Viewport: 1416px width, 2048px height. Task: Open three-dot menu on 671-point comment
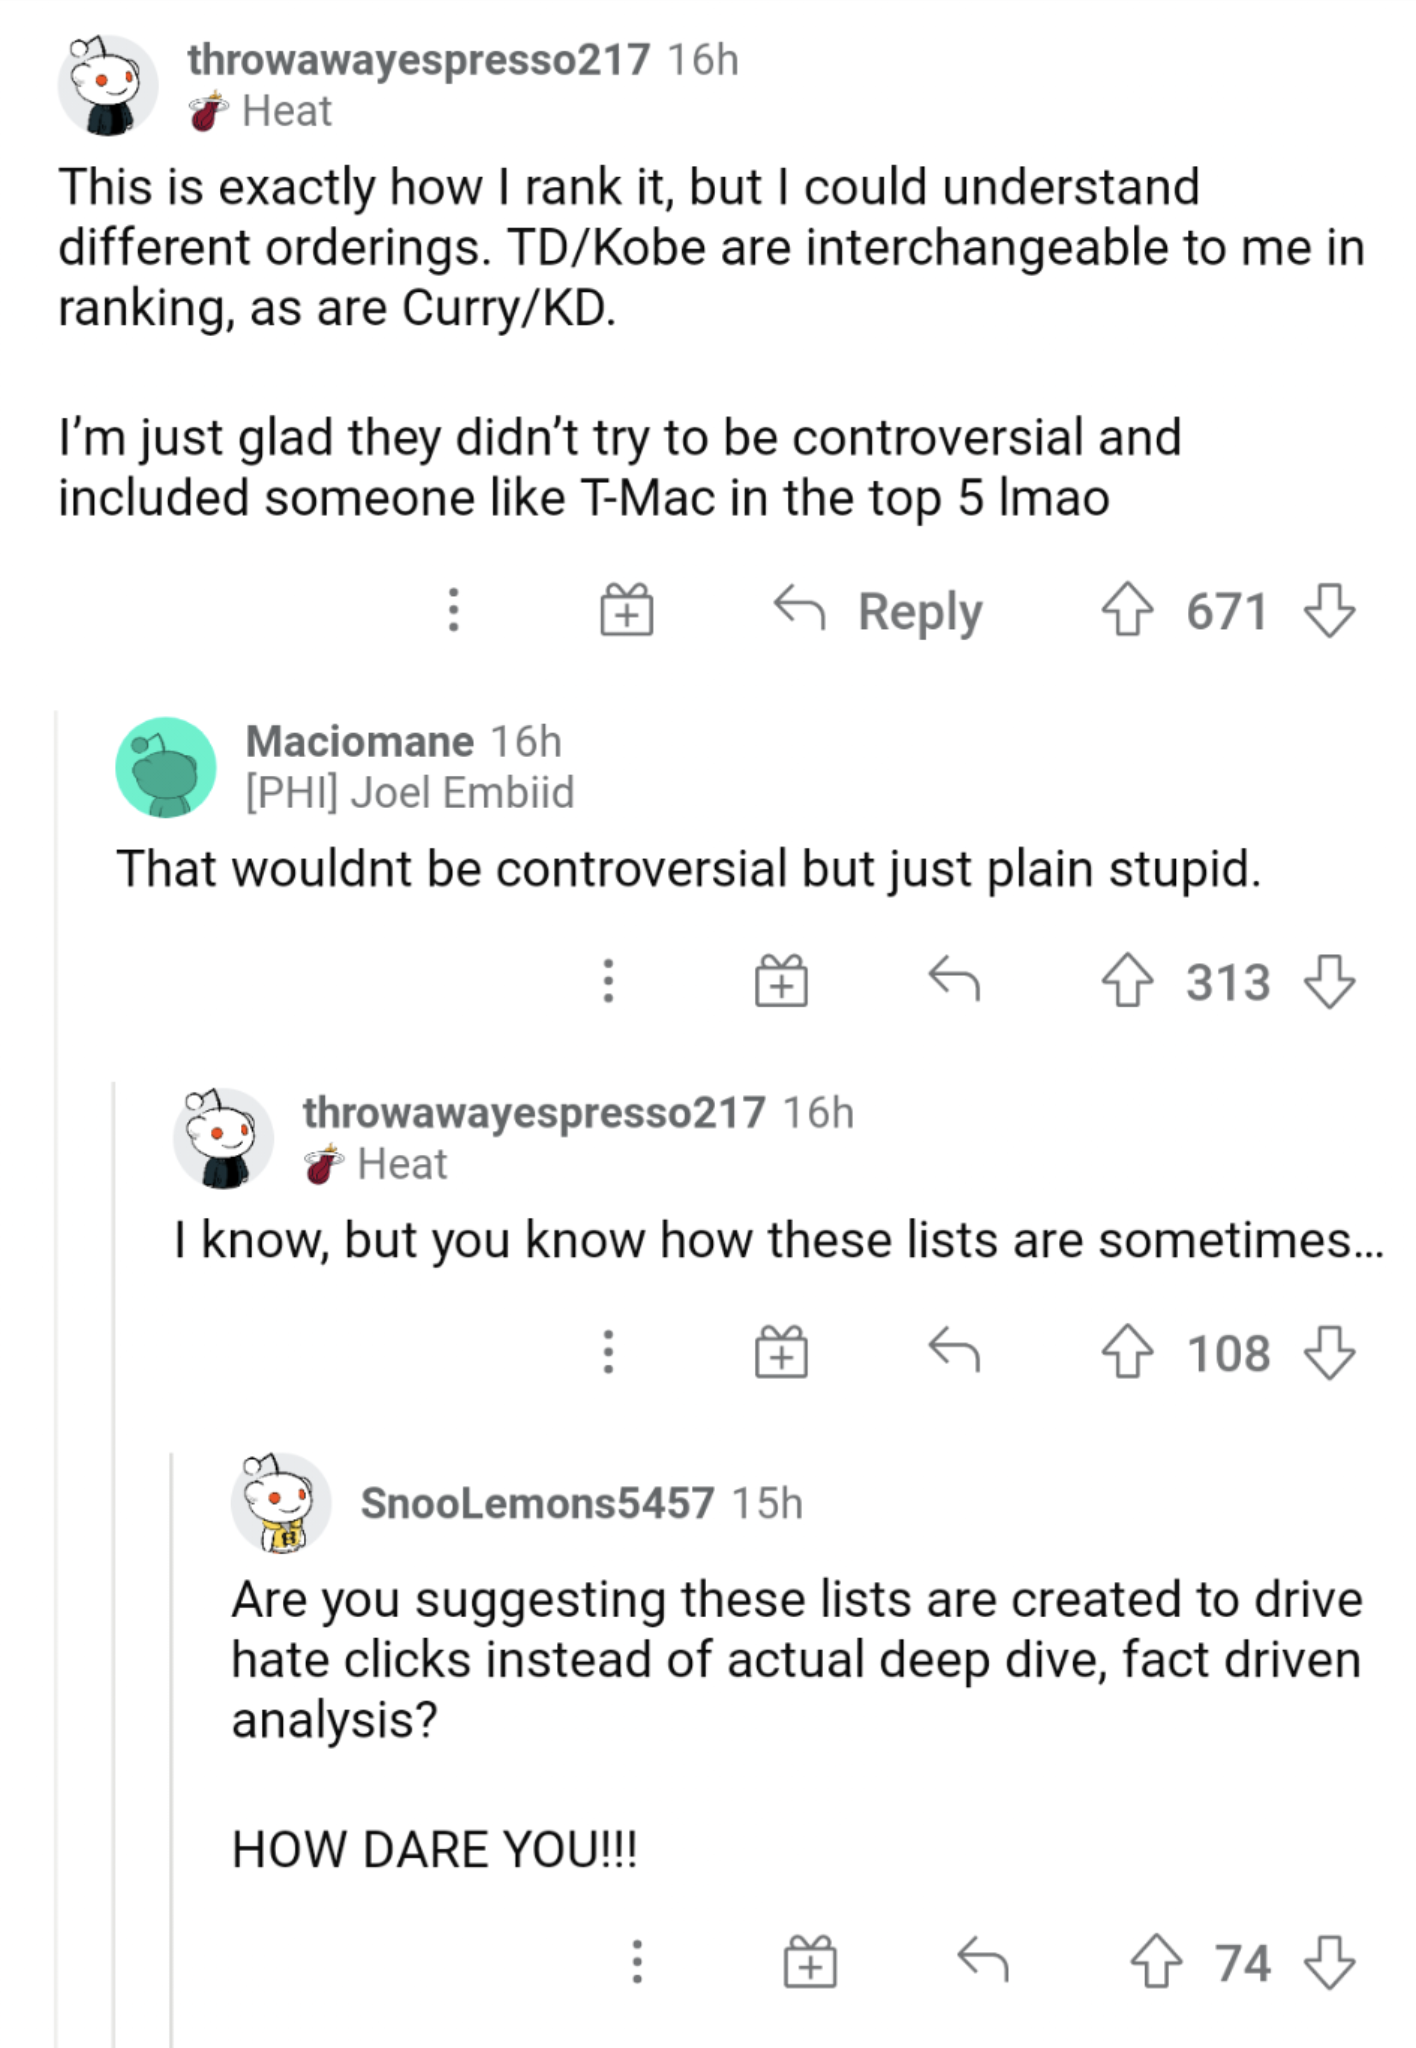(x=453, y=611)
